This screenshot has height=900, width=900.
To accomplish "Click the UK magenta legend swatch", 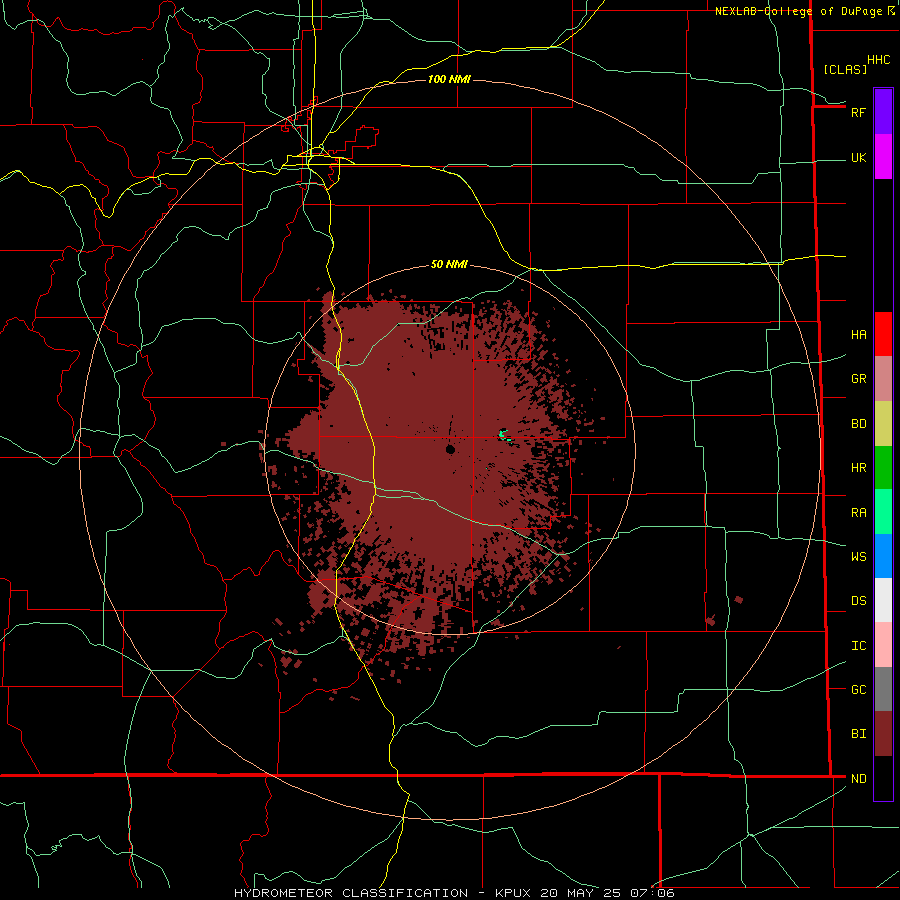I will click(x=883, y=157).
